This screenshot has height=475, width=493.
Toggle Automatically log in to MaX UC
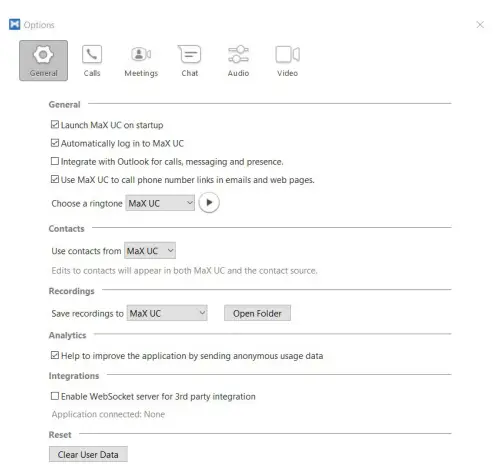(x=55, y=143)
